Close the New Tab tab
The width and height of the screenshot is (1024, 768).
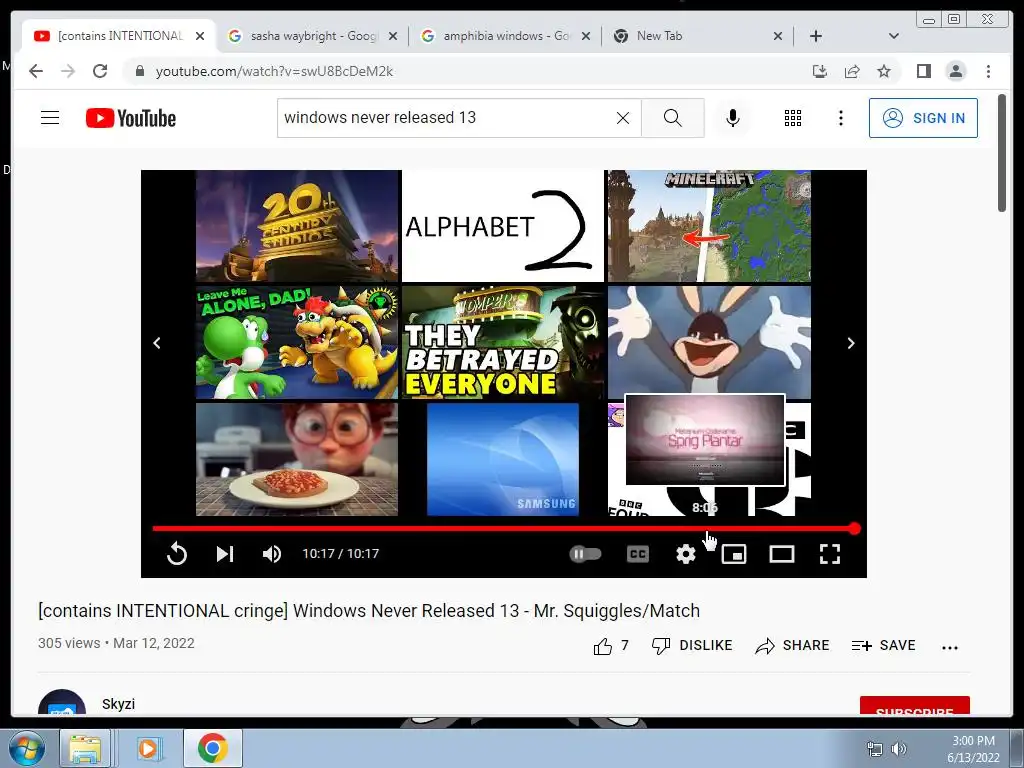[x=777, y=37]
